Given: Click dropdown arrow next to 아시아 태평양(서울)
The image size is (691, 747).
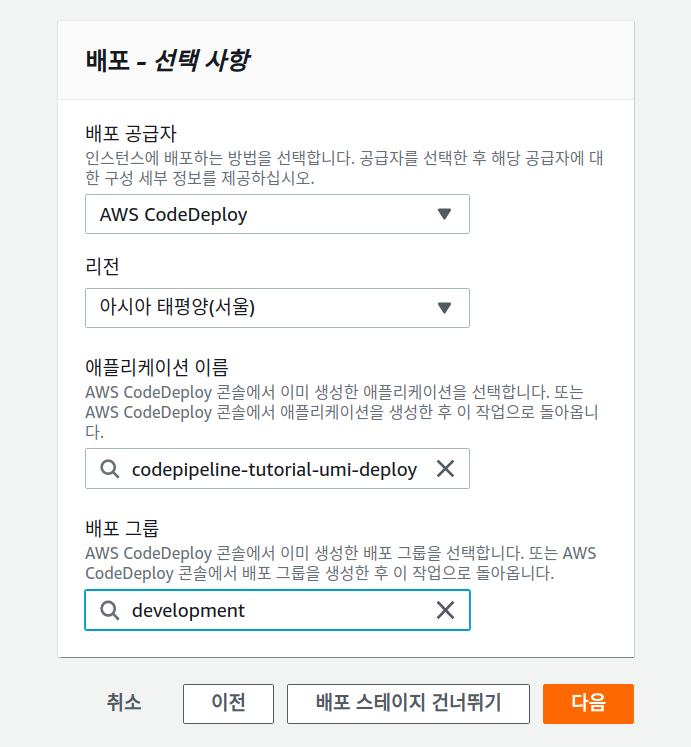Looking at the screenshot, I should (445, 308).
